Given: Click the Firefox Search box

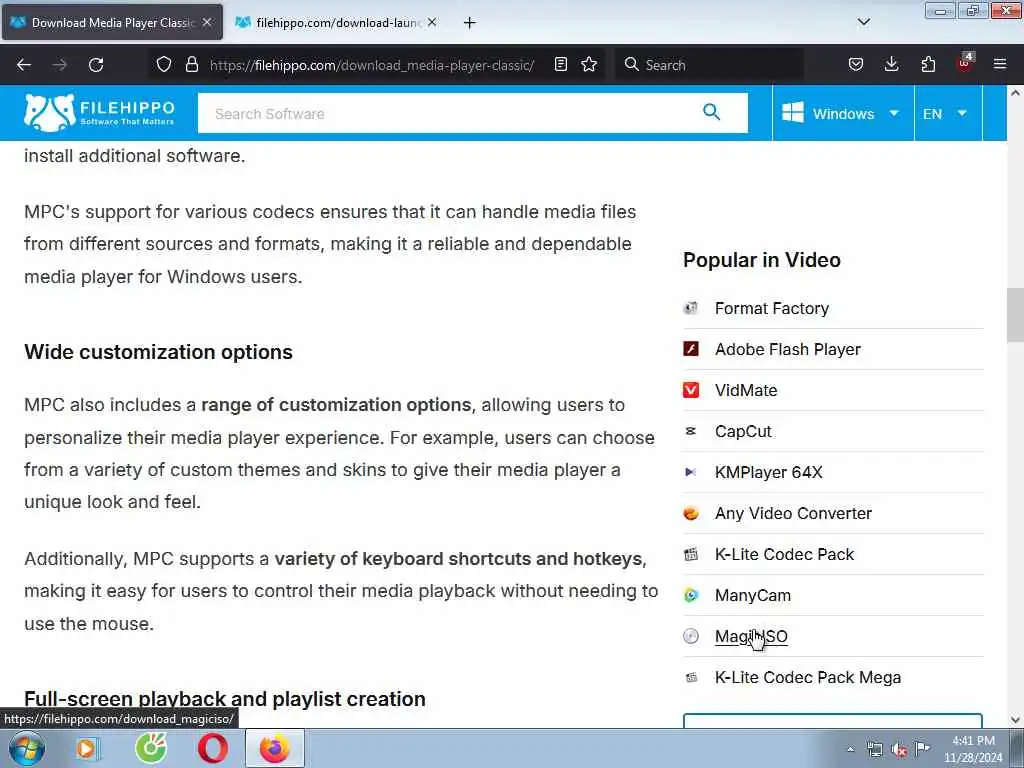Looking at the screenshot, I should coord(709,65).
